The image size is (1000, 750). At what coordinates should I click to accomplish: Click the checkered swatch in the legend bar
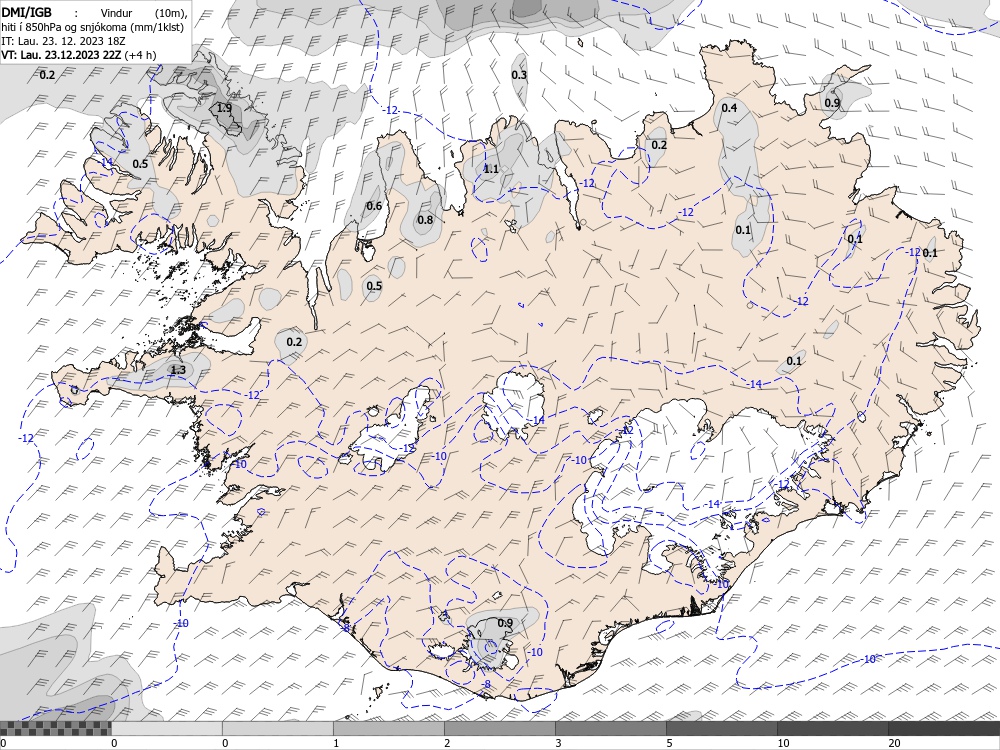point(55,728)
